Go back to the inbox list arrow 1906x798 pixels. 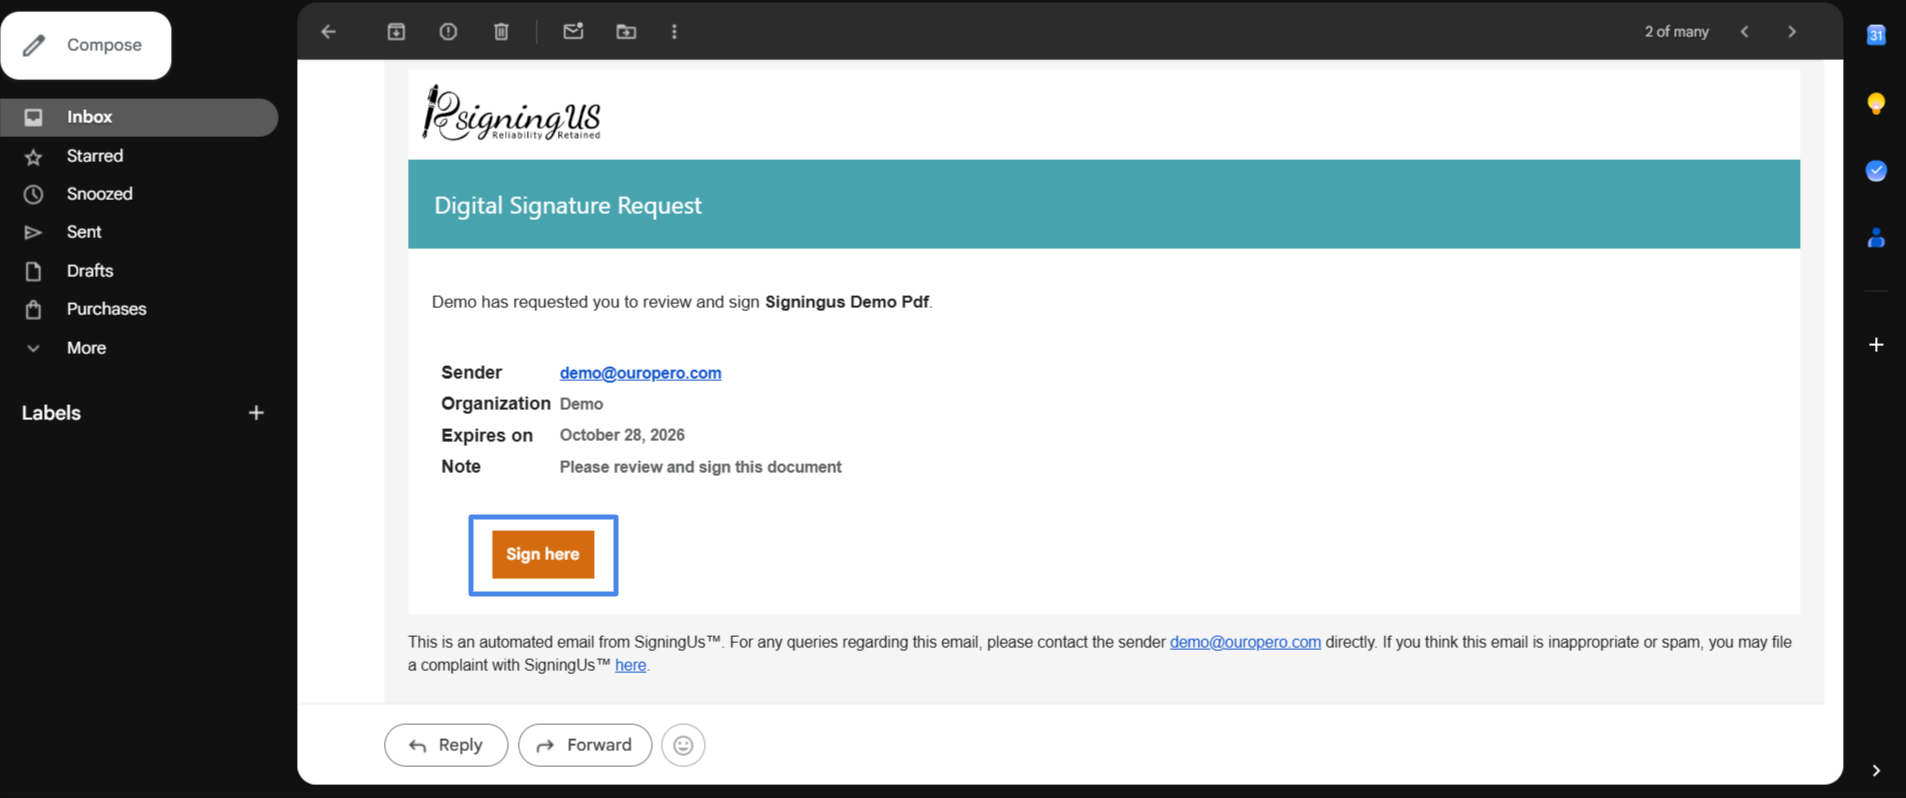click(328, 32)
